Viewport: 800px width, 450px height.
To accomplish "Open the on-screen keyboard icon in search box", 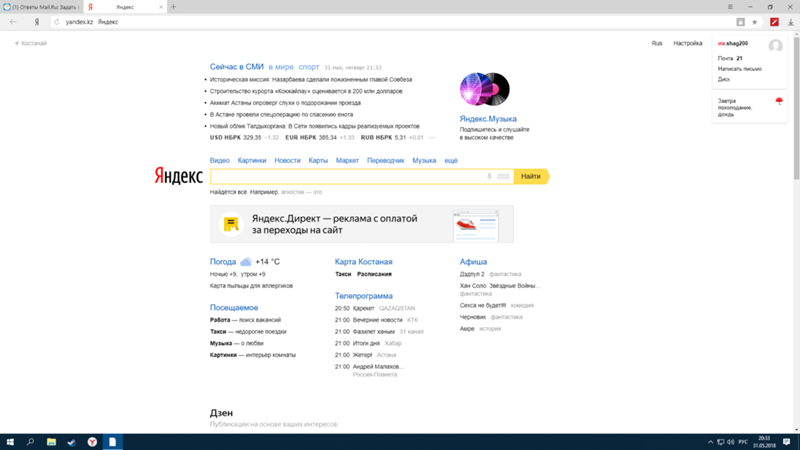I will pyautogui.click(x=503, y=177).
